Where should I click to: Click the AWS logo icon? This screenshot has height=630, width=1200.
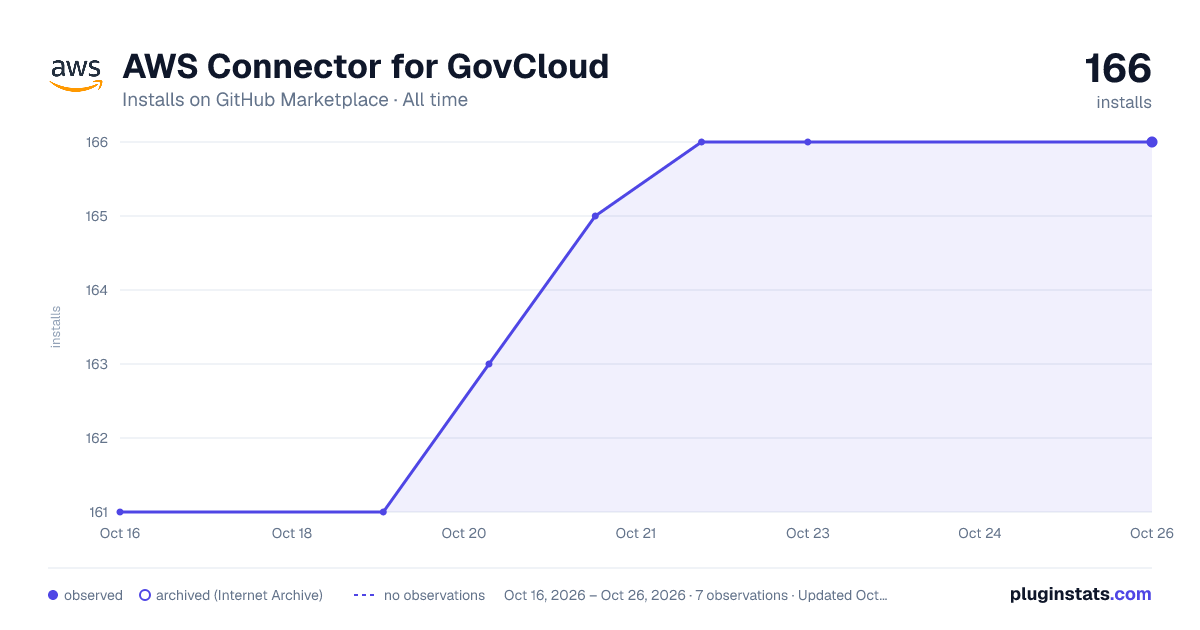coord(76,76)
